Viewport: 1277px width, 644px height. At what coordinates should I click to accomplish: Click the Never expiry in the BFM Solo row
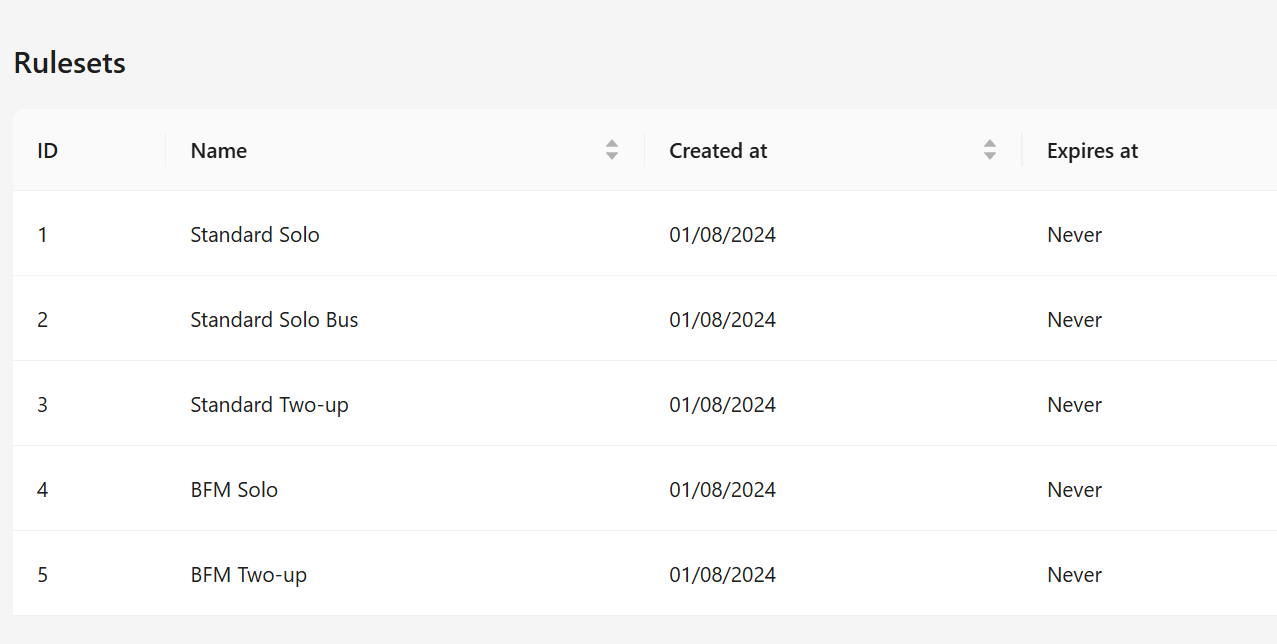point(1074,490)
